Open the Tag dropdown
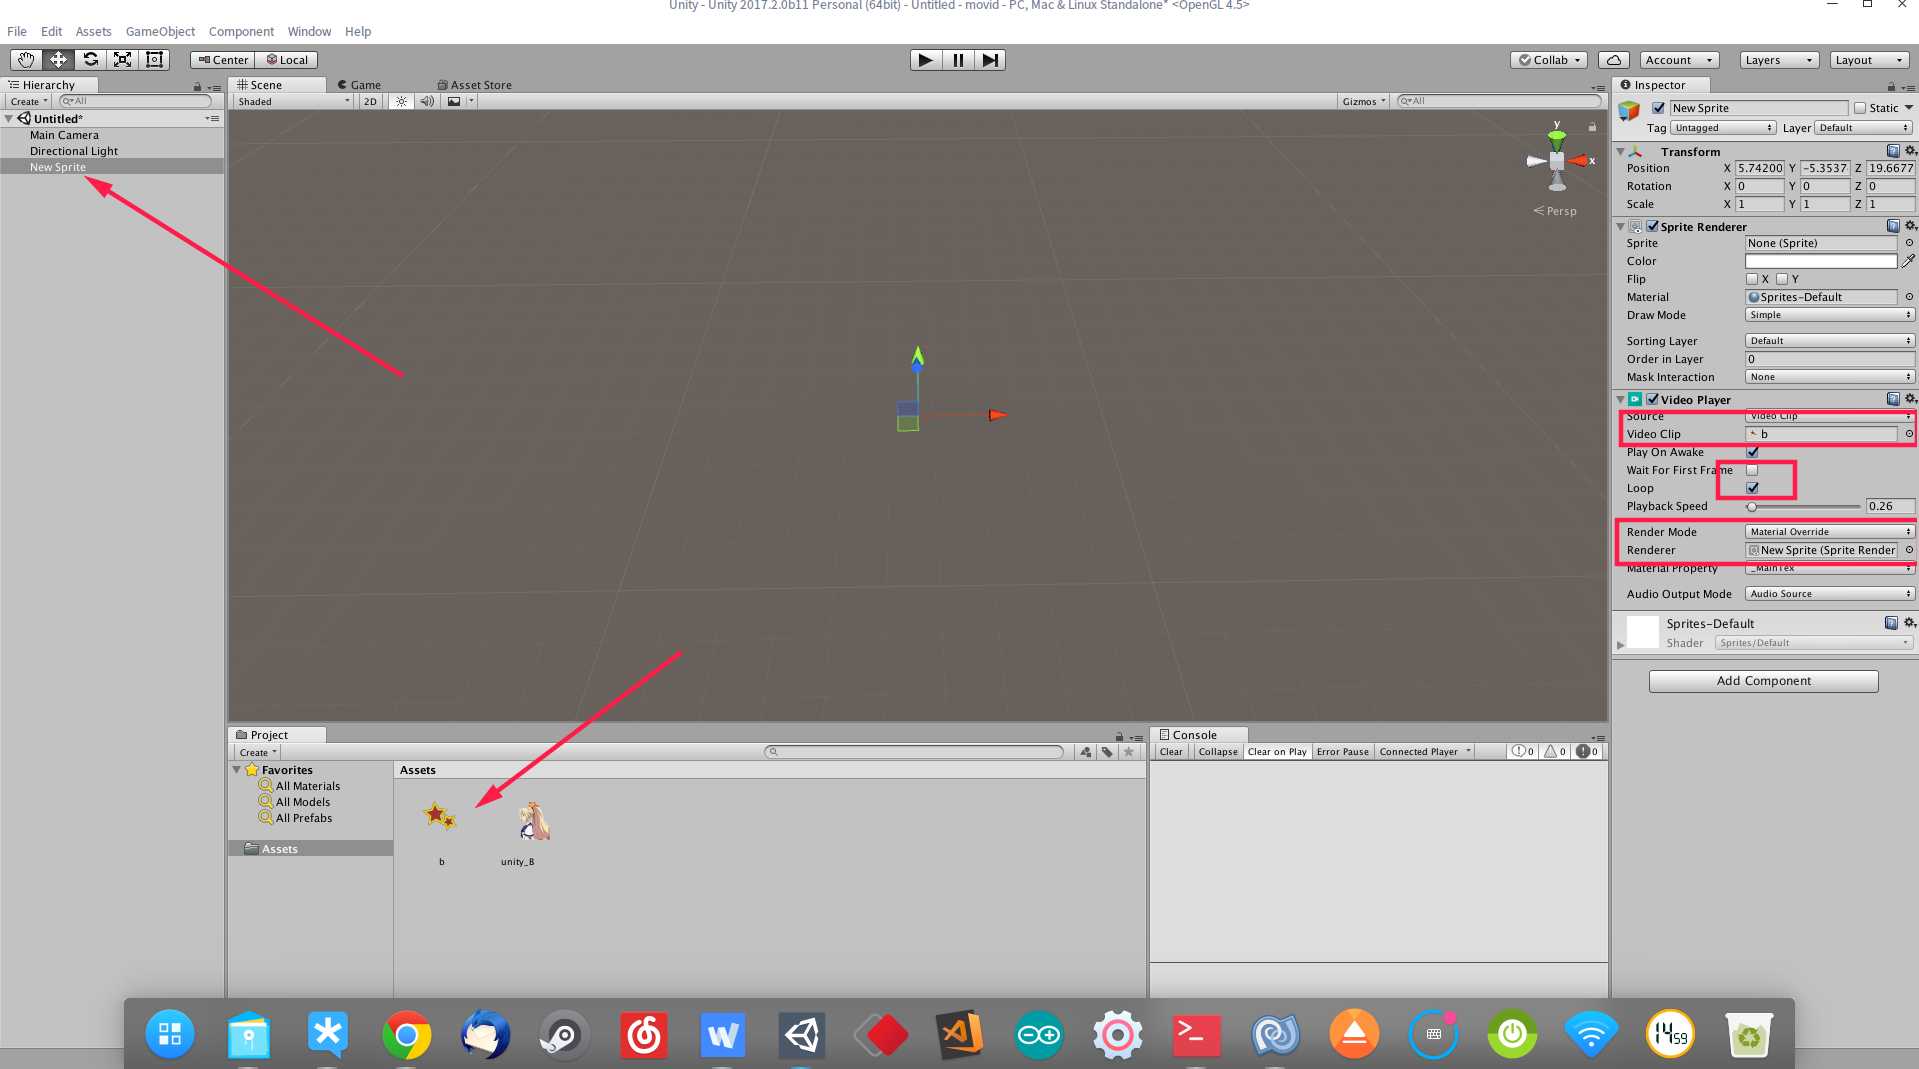Screen dimensions: 1919x1069 pos(1722,128)
